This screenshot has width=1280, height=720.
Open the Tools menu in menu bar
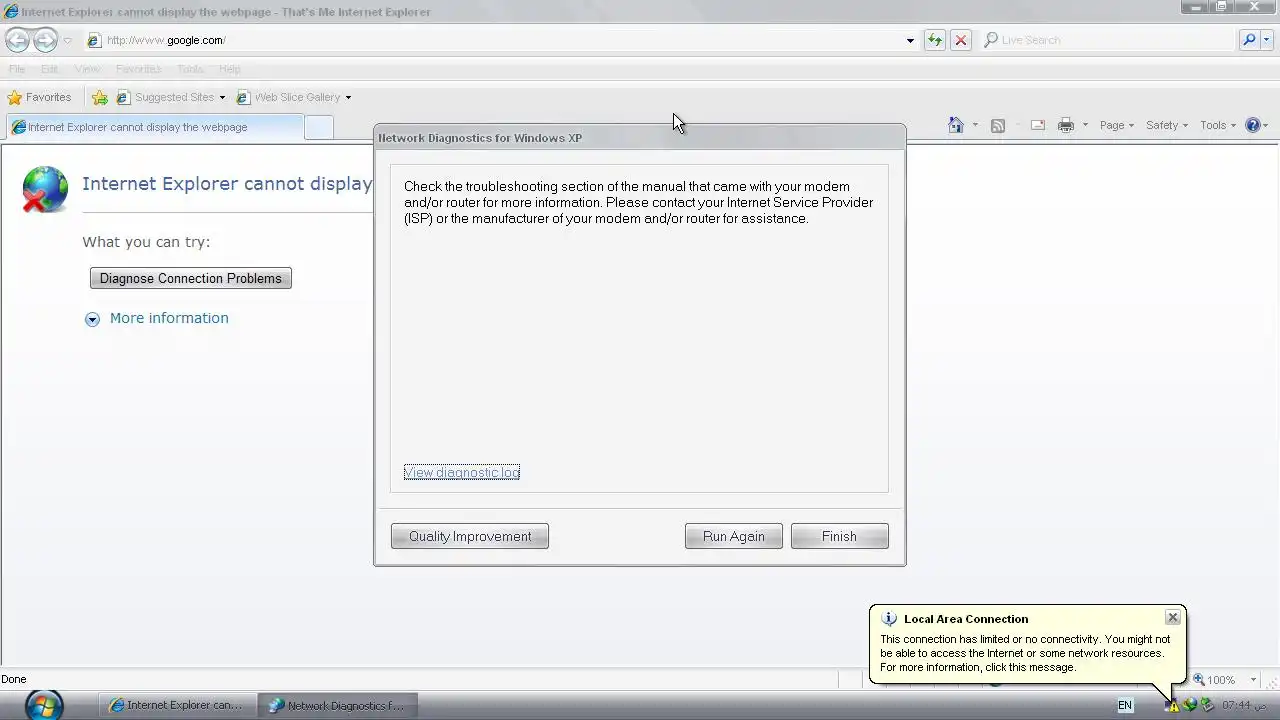190,69
